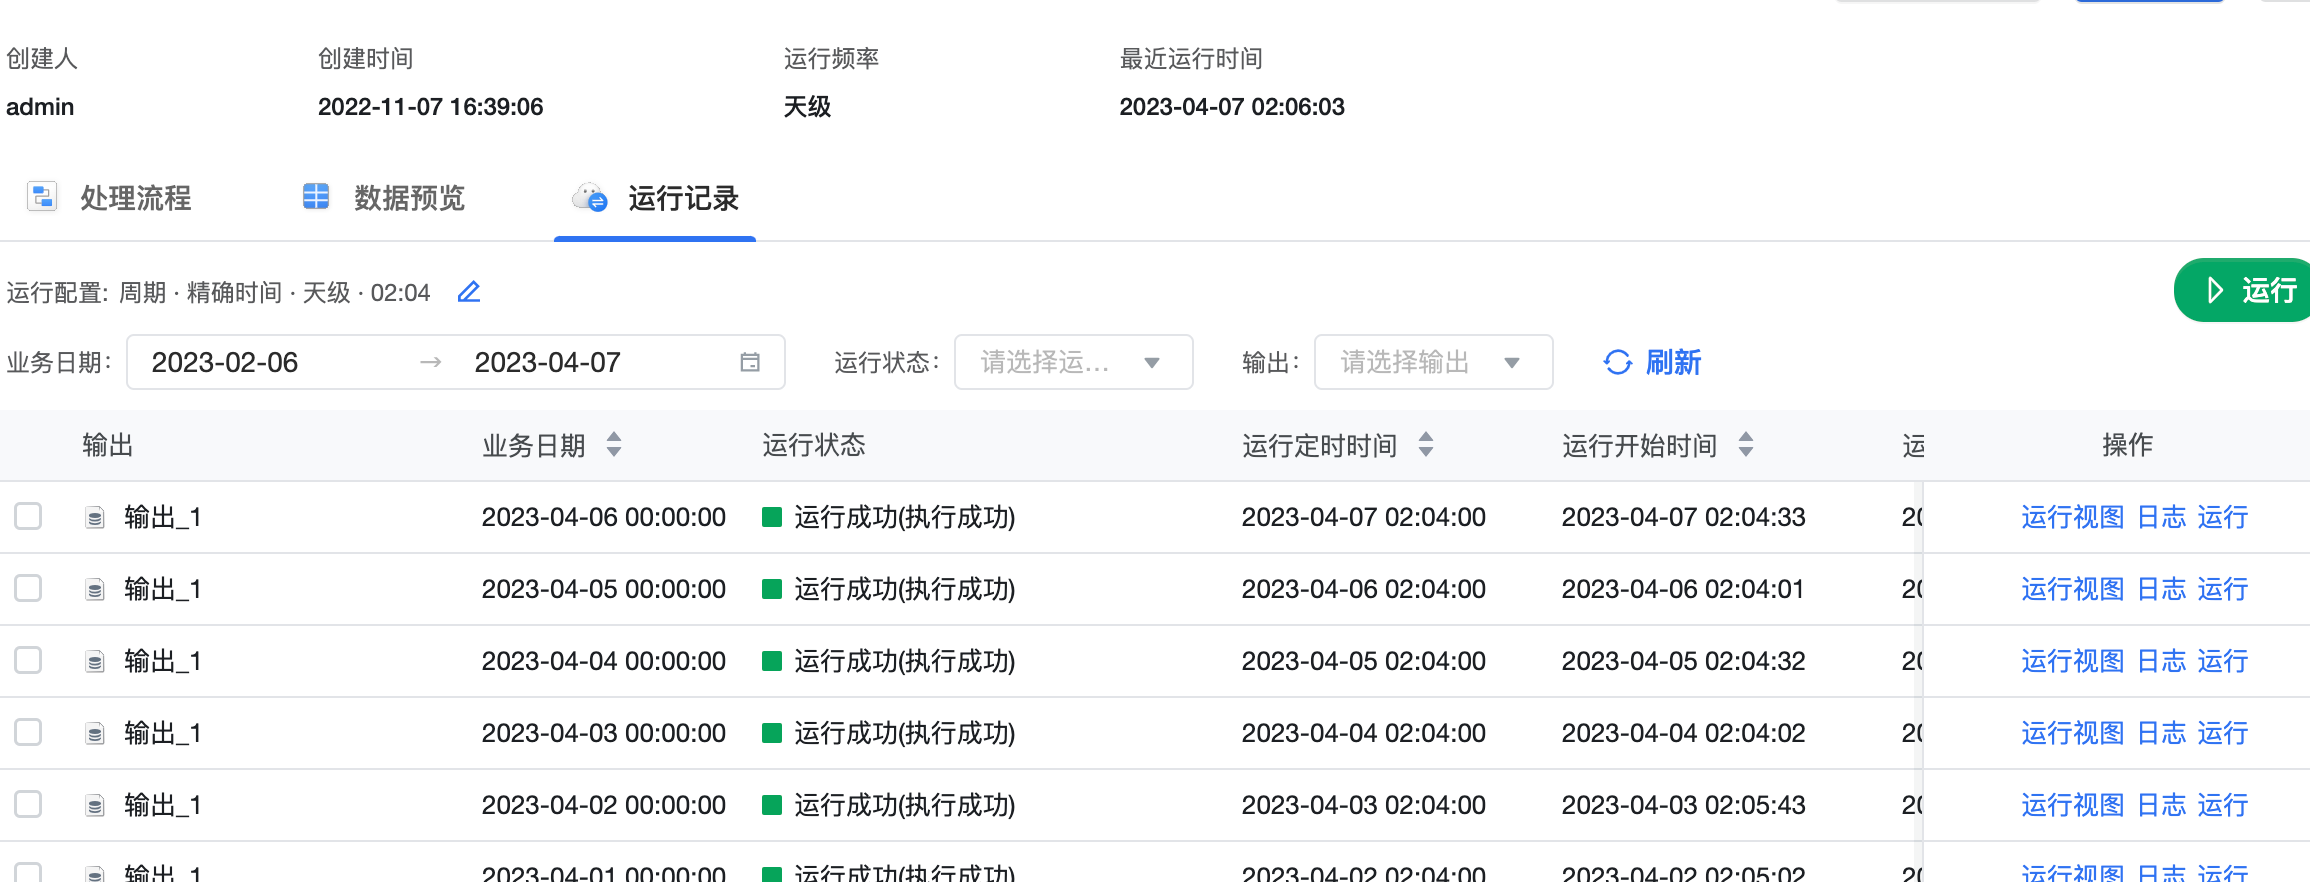Open the 输出 filter dropdown

point(1433,362)
